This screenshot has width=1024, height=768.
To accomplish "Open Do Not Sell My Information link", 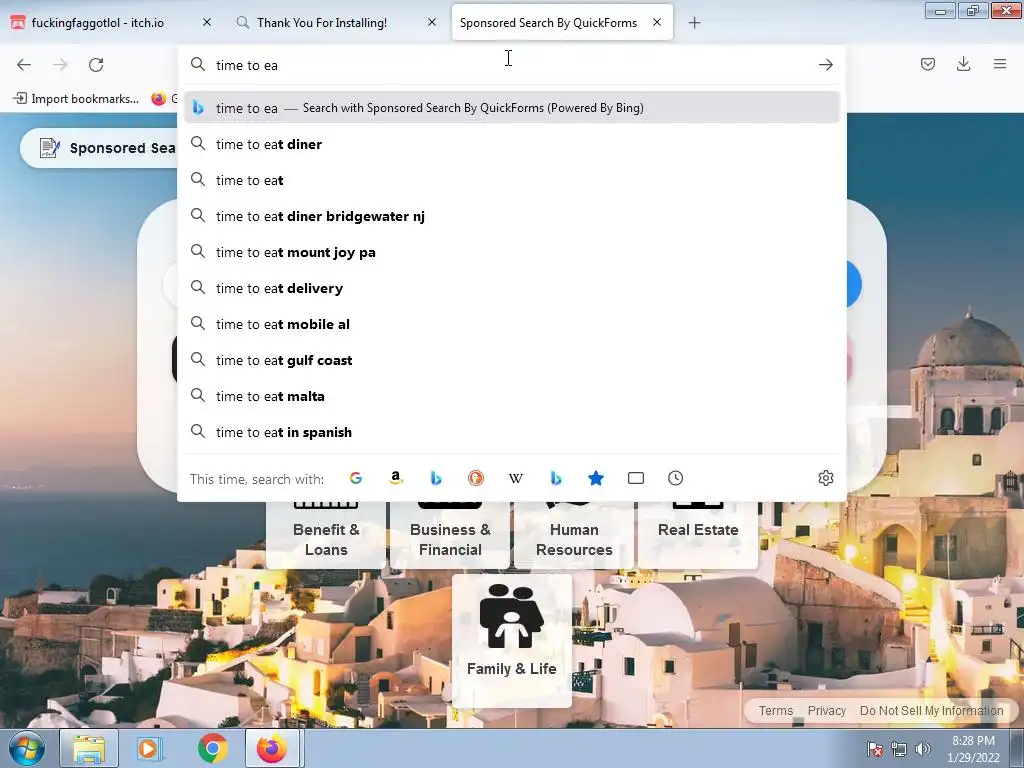I will [x=931, y=711].
